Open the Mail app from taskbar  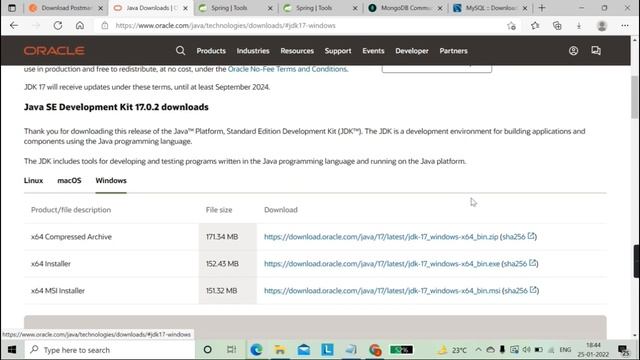(304, 350)
